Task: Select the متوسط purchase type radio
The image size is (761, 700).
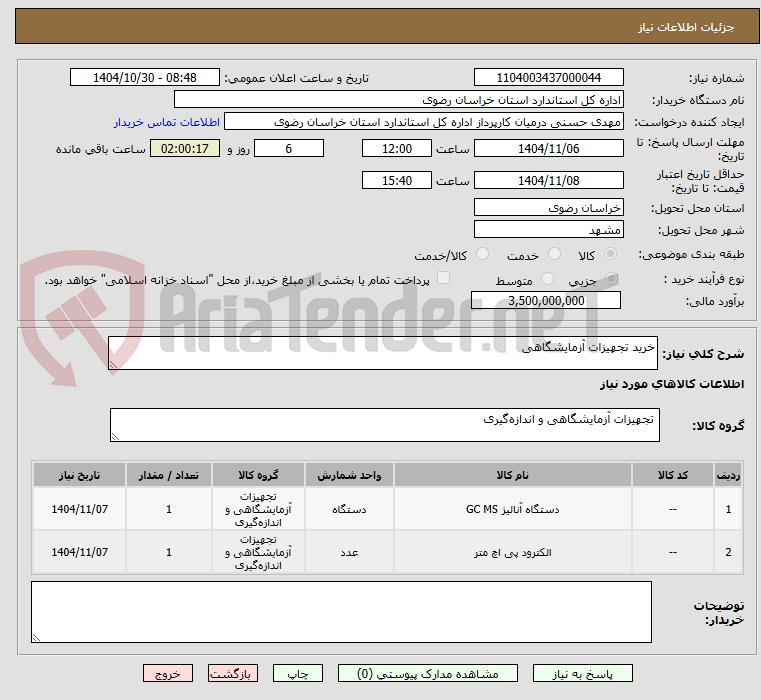Action: click(547, 279)
